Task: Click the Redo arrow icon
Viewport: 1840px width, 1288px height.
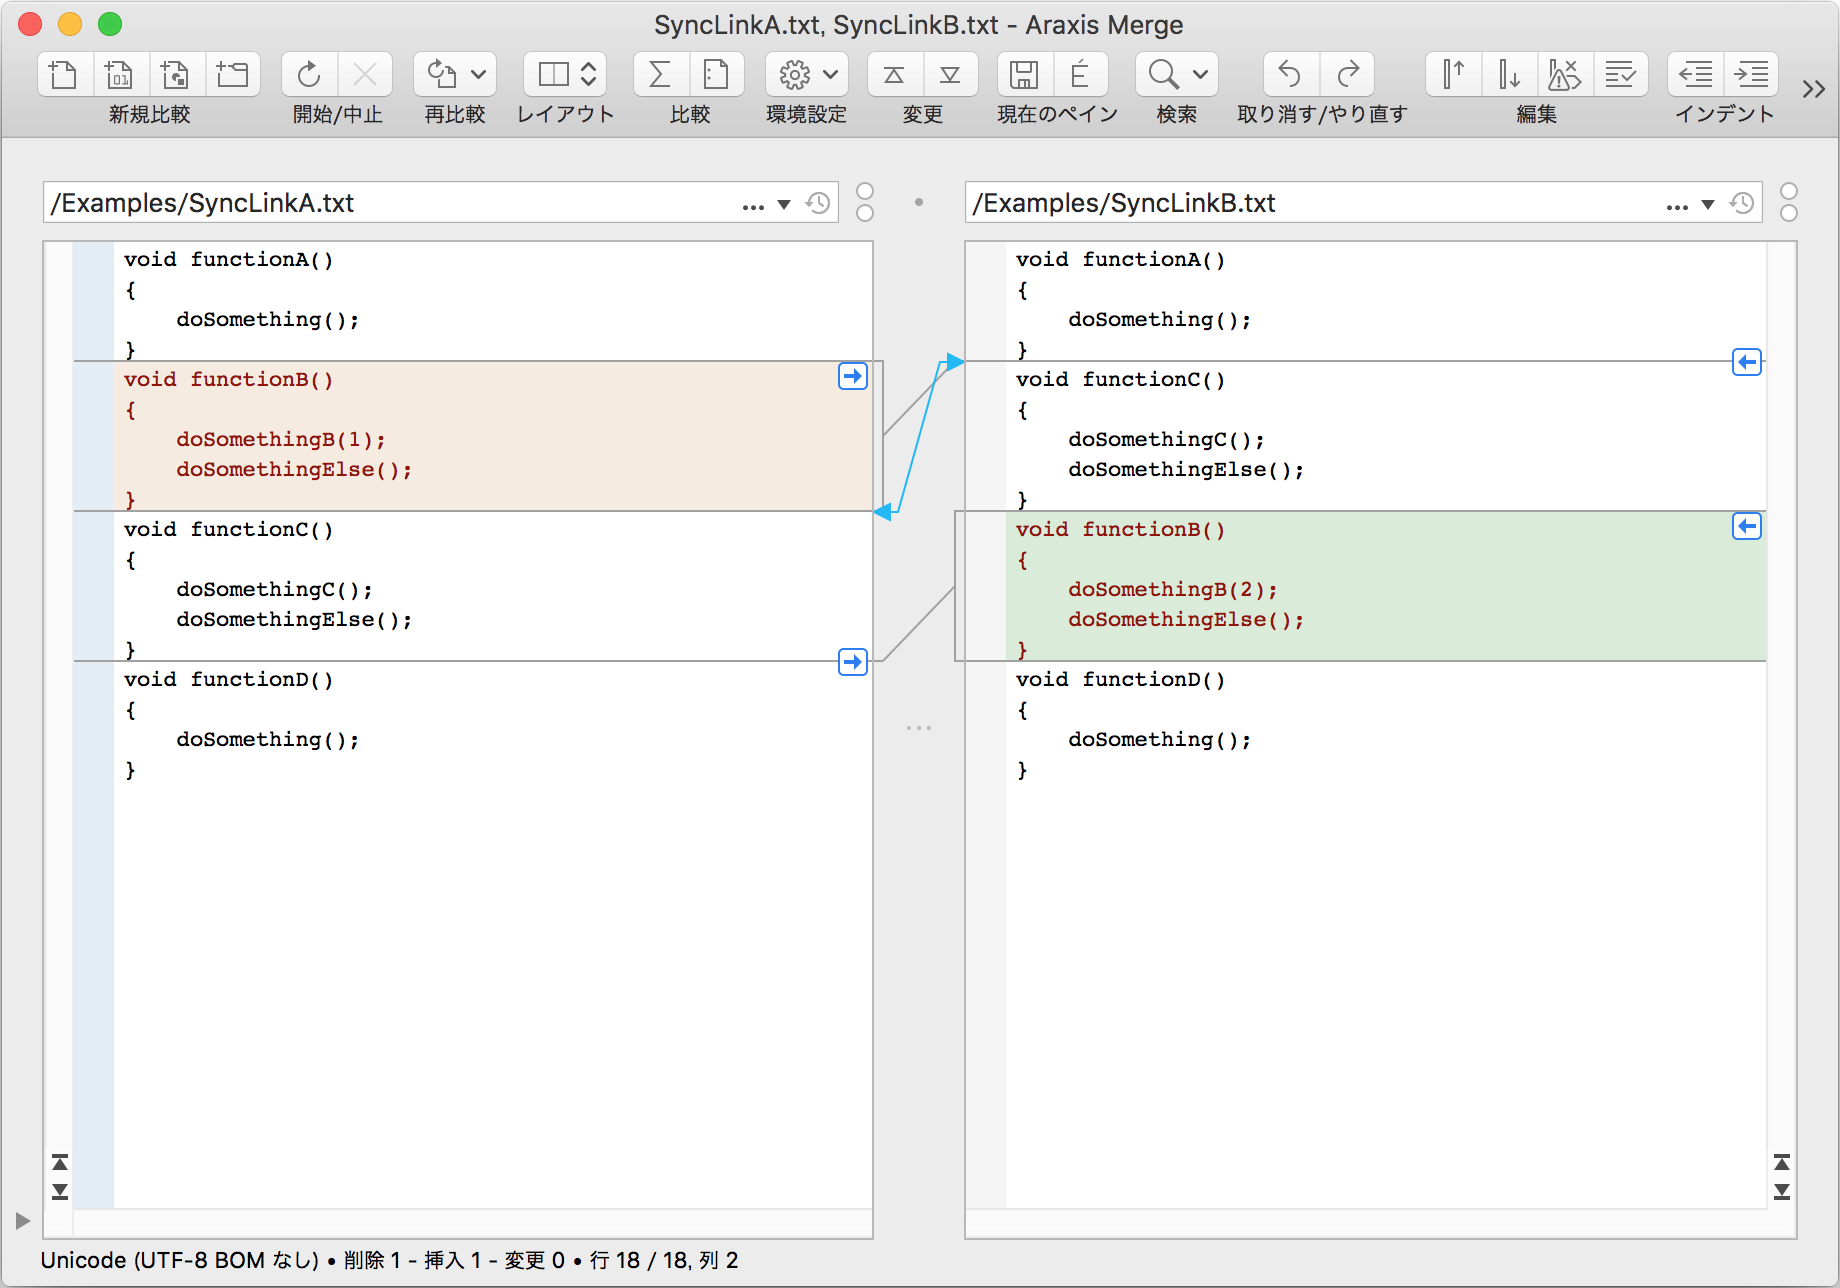Action: pyautogui.click(x=1347, y=74)
